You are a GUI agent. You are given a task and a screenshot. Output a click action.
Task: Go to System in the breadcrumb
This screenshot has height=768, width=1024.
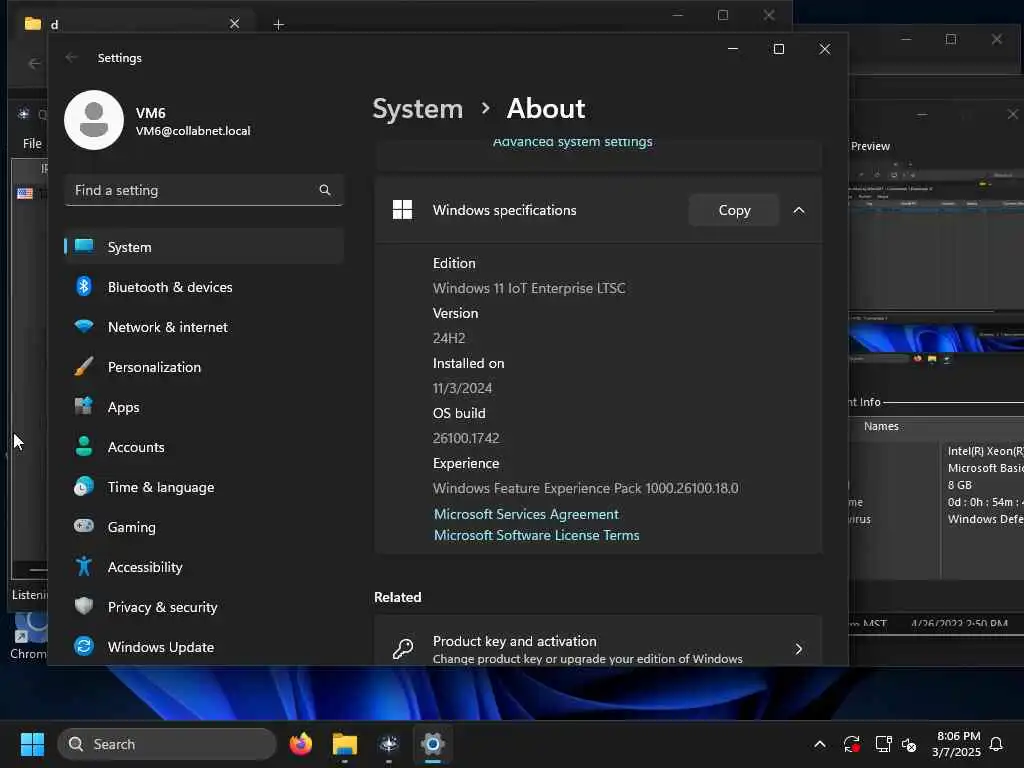[417, 109]
